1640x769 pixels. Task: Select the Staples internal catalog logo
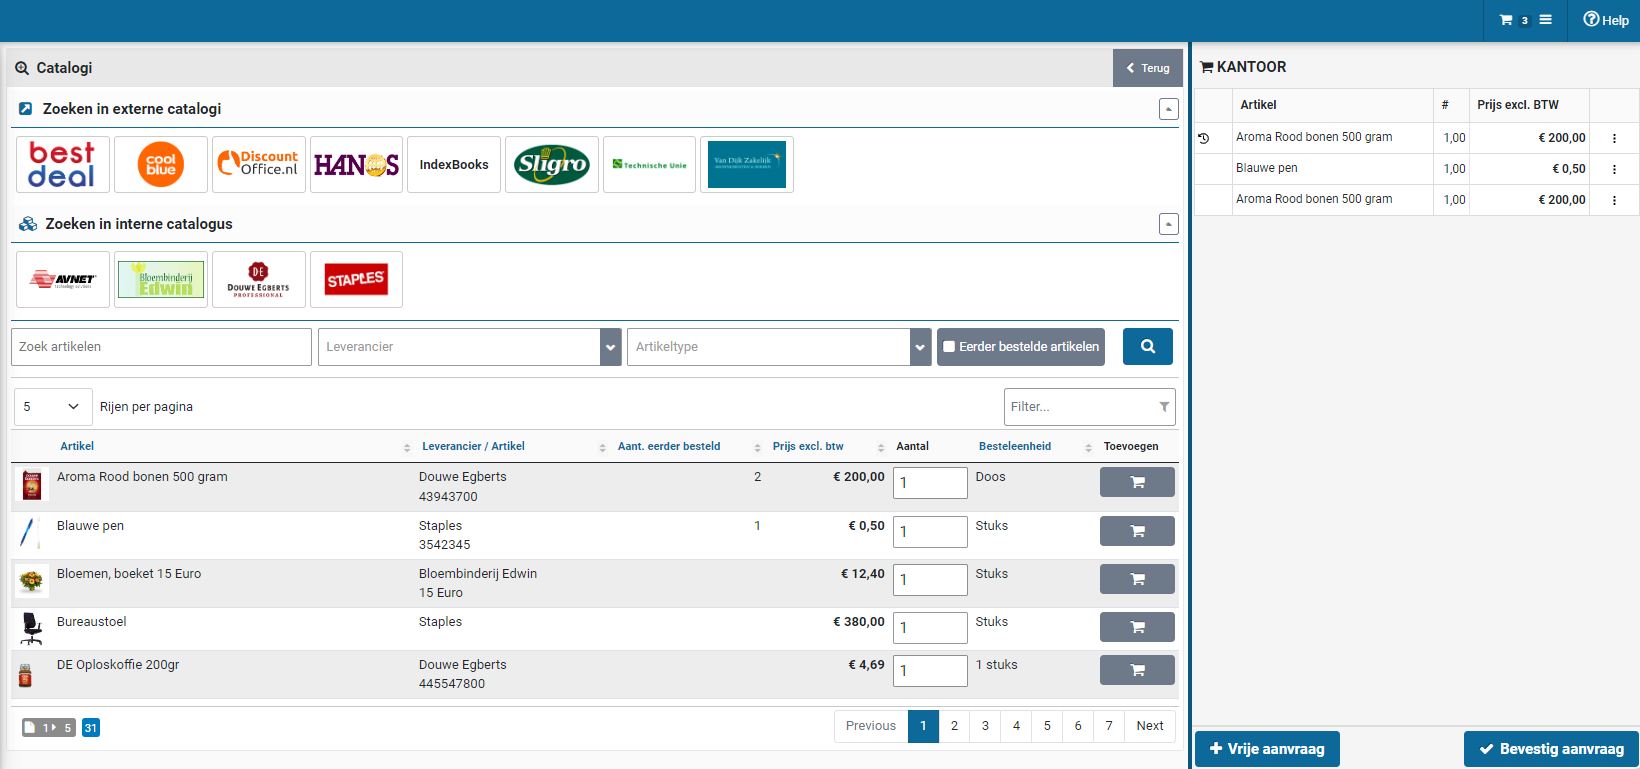356,280
